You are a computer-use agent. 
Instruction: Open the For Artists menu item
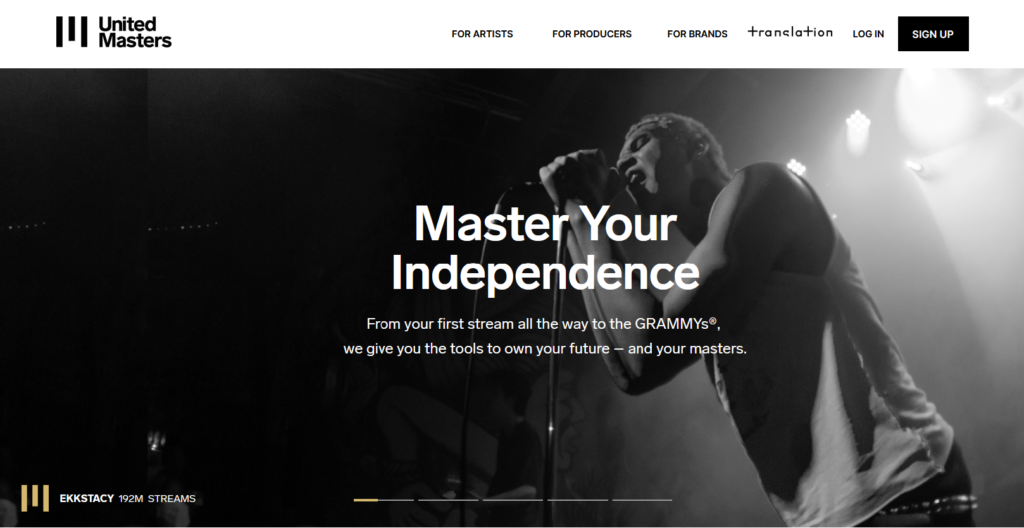pos(482,34)
